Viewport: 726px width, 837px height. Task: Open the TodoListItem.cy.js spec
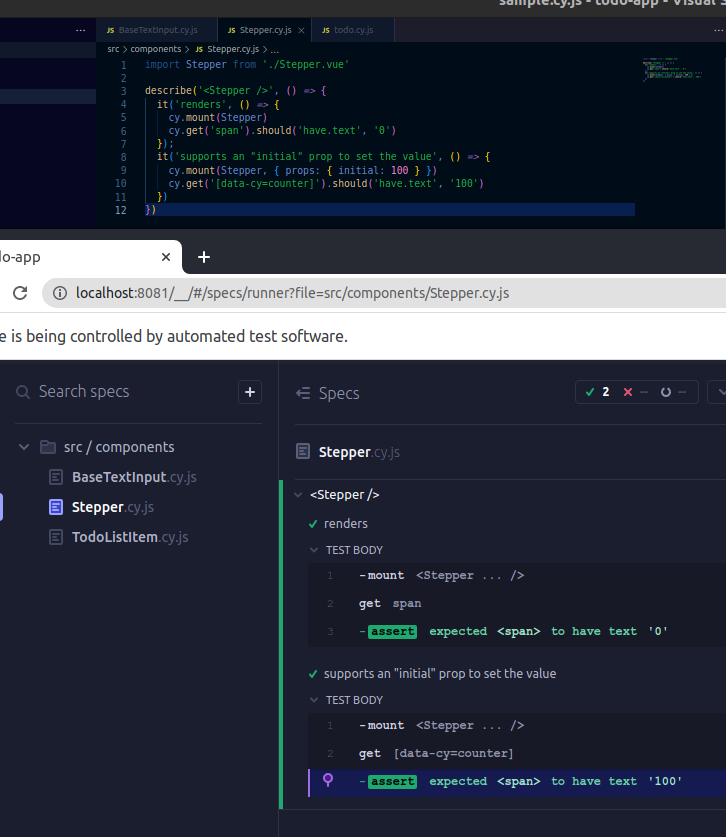(130, 537)
